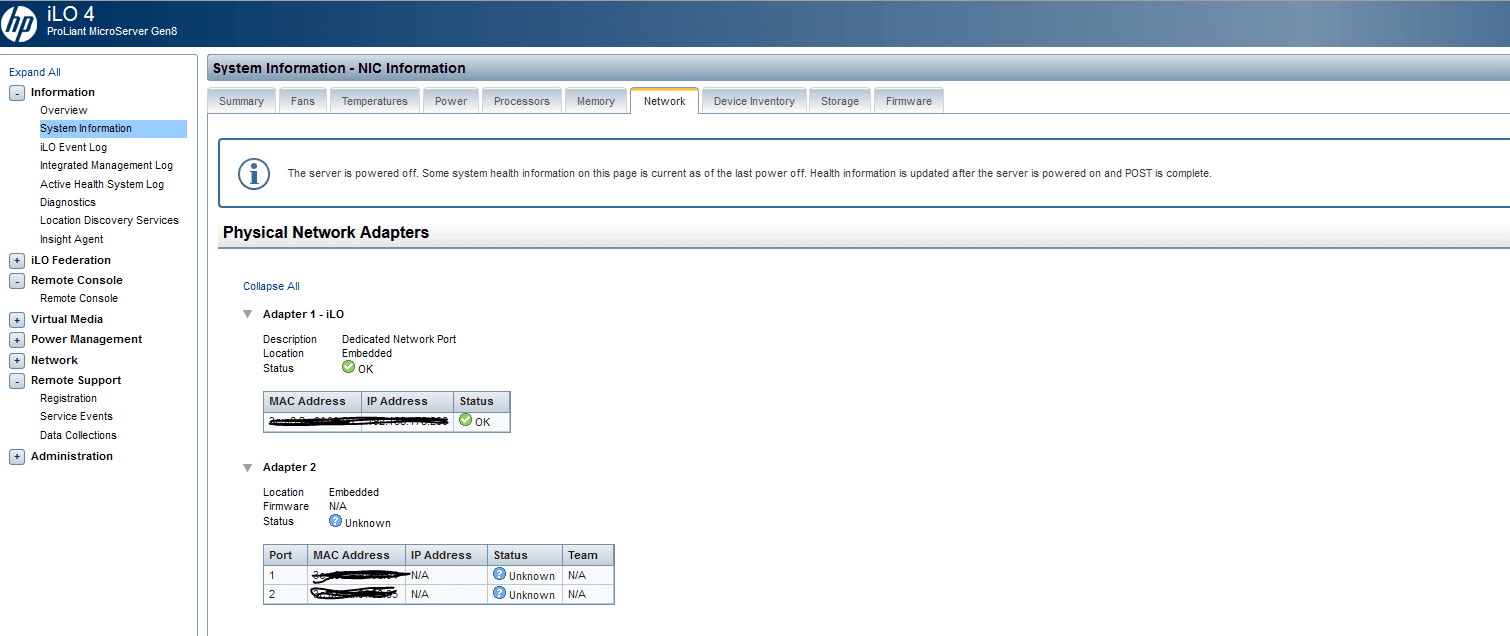Screen dimensions: 1510x636
Task: Open the Firmware tab
Action: click(x=909, y=101)
